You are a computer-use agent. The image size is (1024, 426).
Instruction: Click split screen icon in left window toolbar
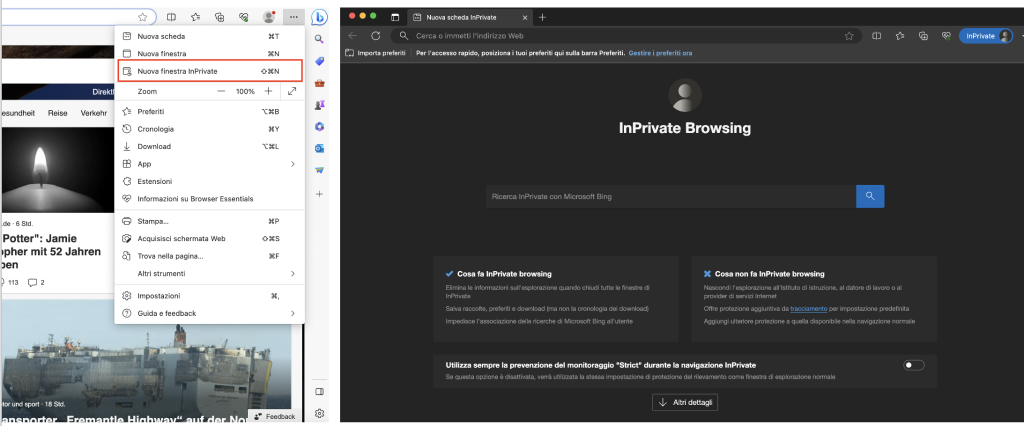coord(171,17)
